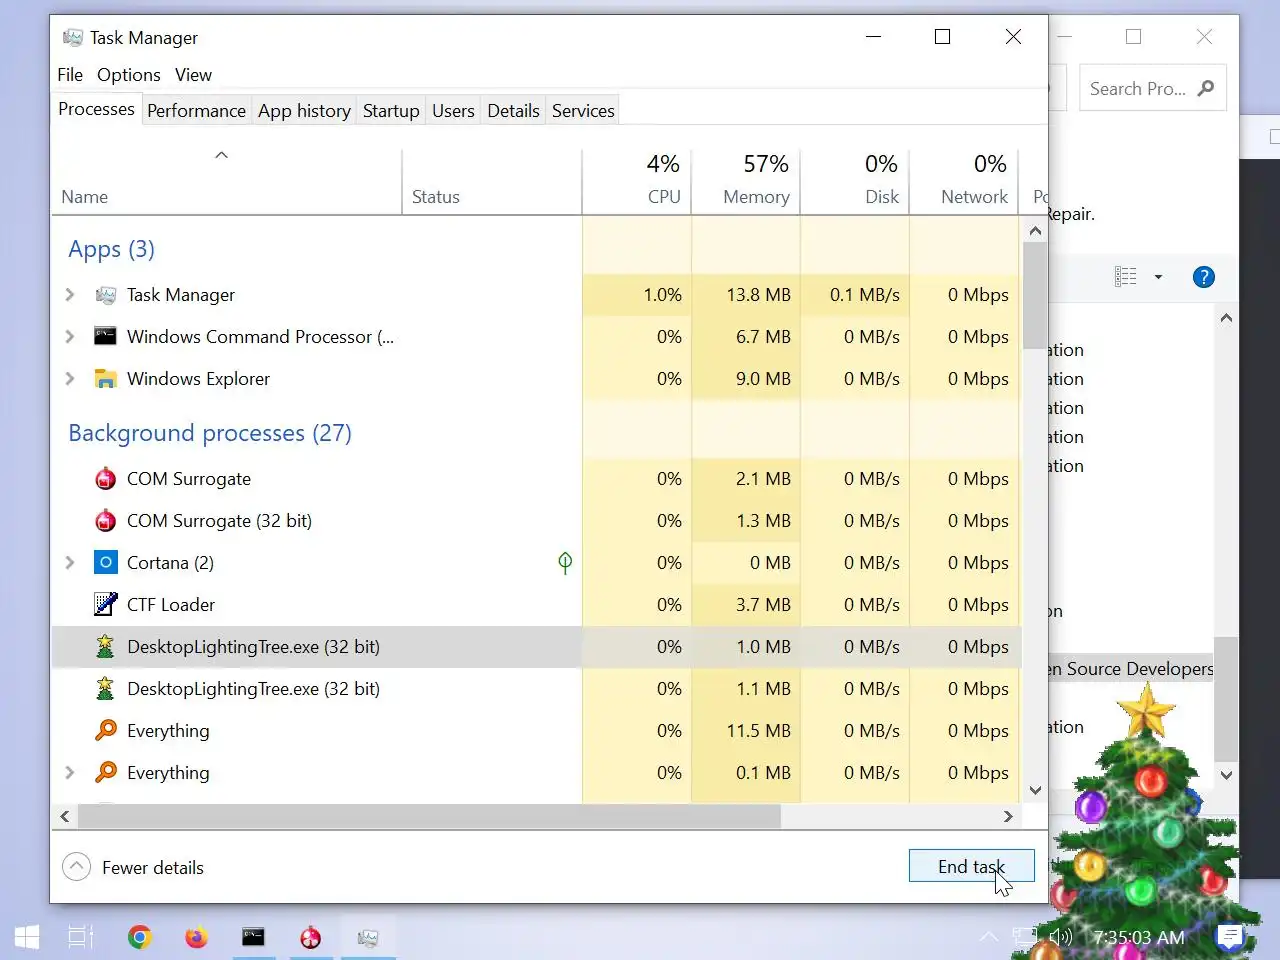
Task: Click the Cortana suspended leaf status icon
Action: tap(565, 563)
